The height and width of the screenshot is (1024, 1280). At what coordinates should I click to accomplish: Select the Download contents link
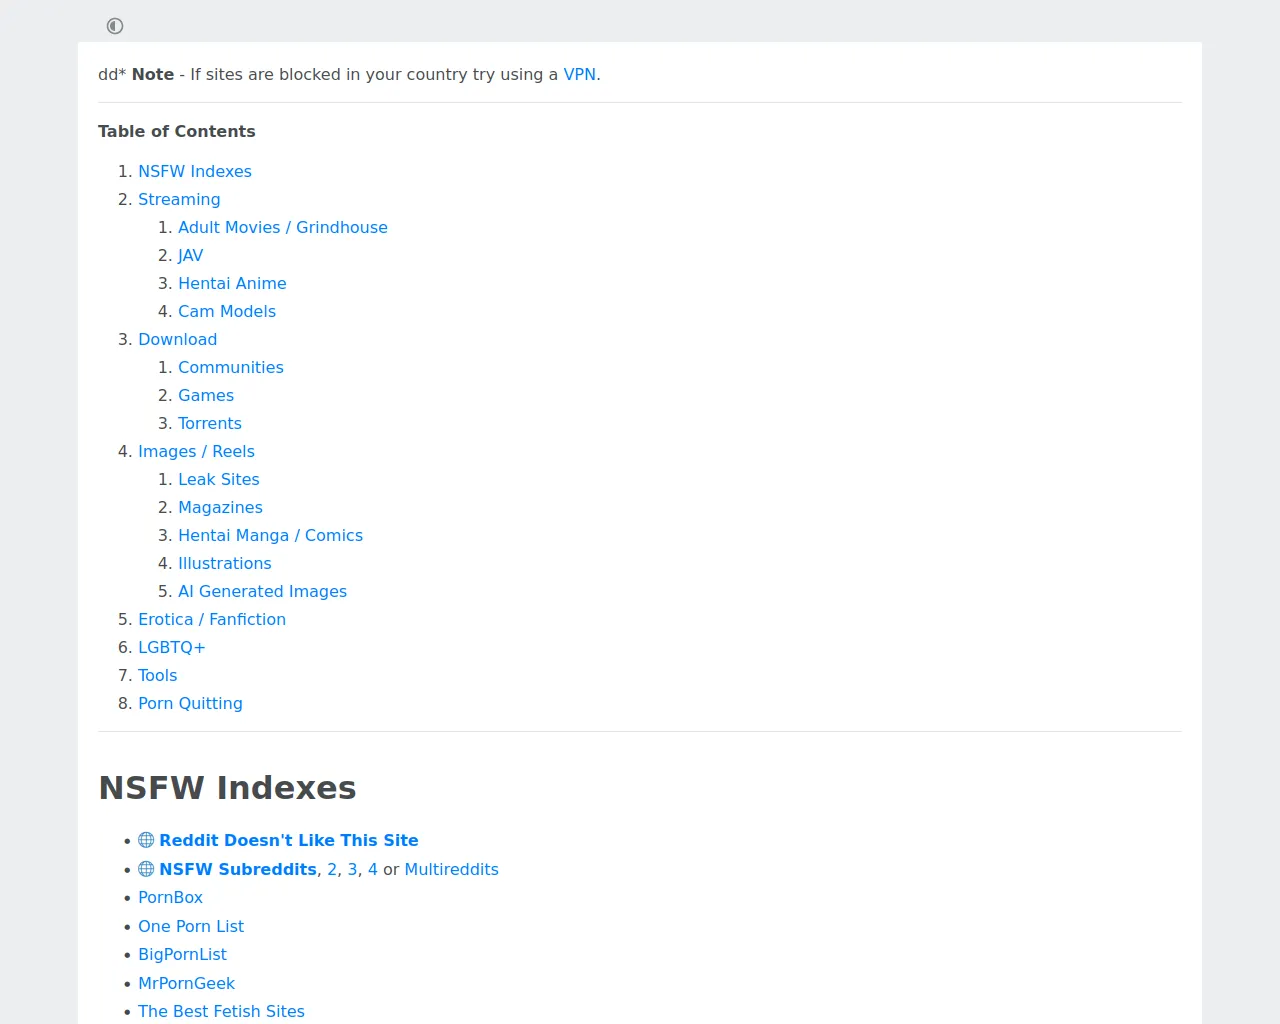[177, 339]
